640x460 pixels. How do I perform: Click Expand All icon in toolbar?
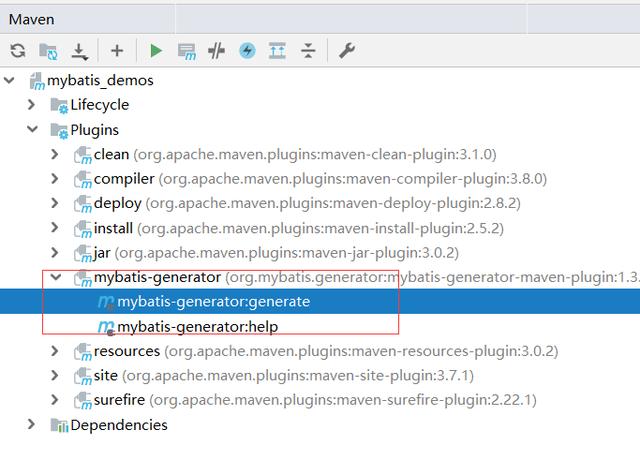point(278,51)
